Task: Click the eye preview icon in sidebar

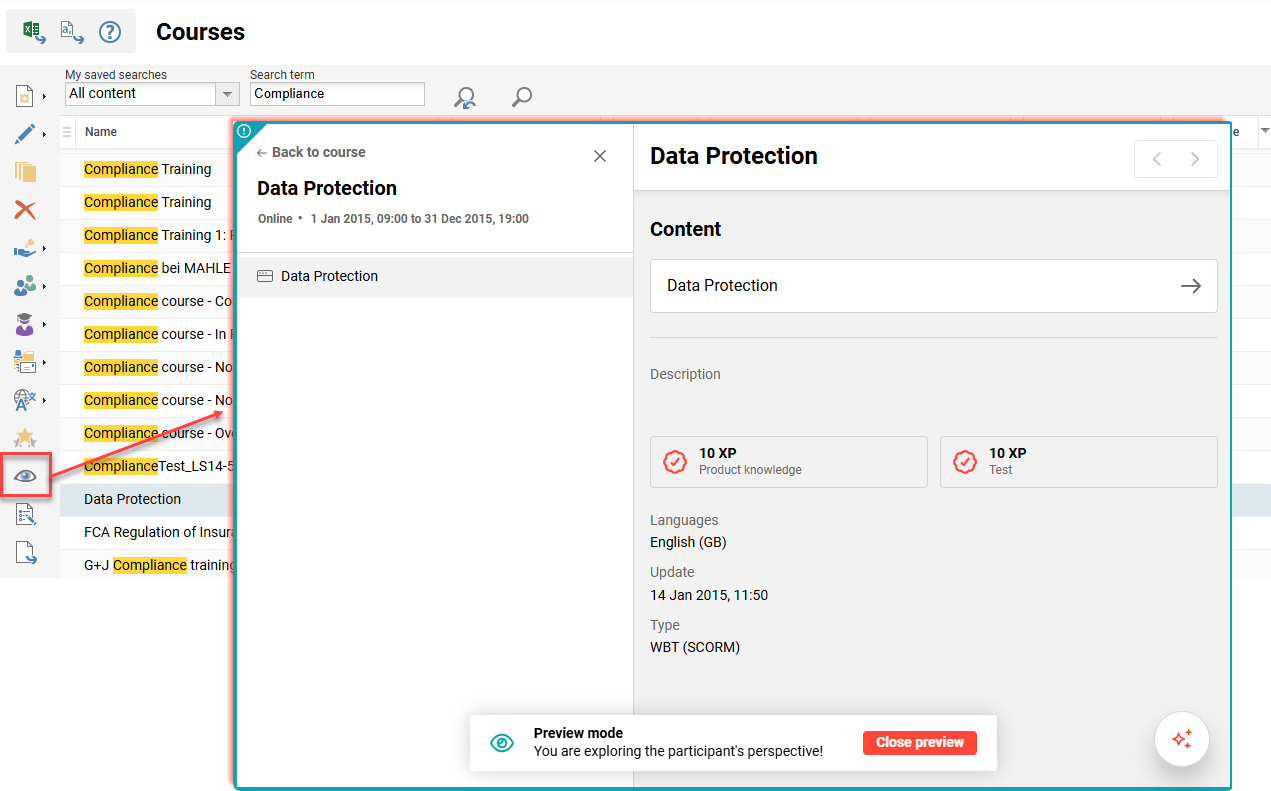Action: [26, 476]
